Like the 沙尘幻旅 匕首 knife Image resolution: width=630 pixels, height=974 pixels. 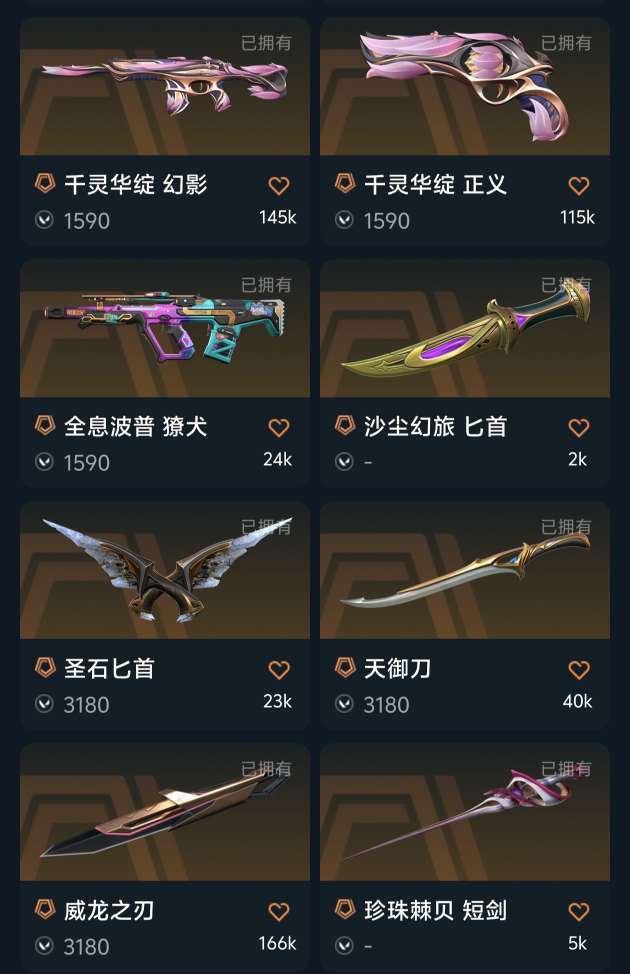coord(578,427)
